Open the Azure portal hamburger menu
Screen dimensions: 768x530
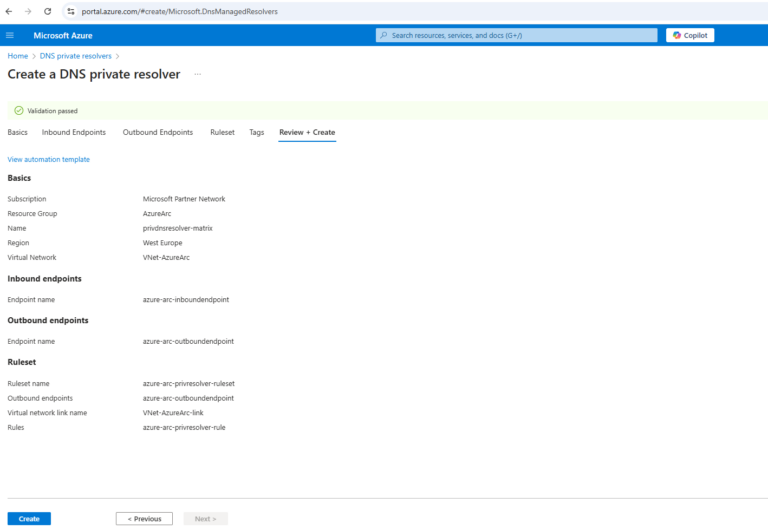point(10,35)
